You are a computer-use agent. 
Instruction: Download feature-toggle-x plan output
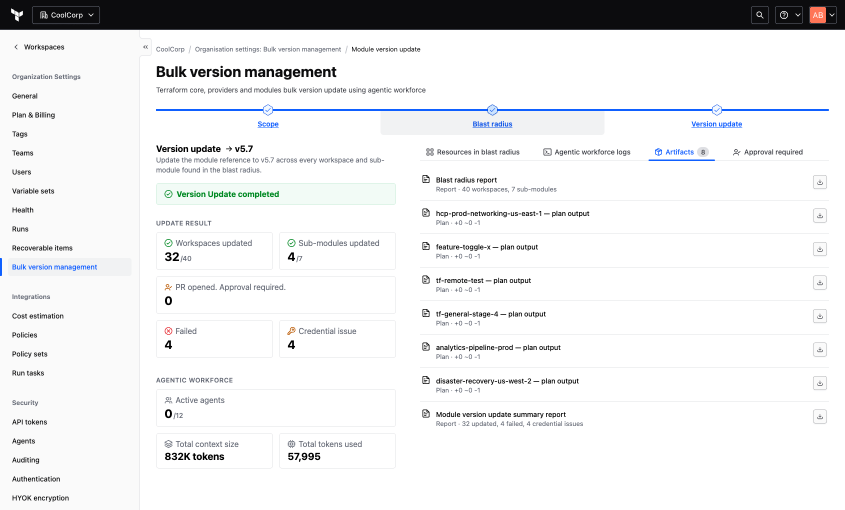pos(820,249)
